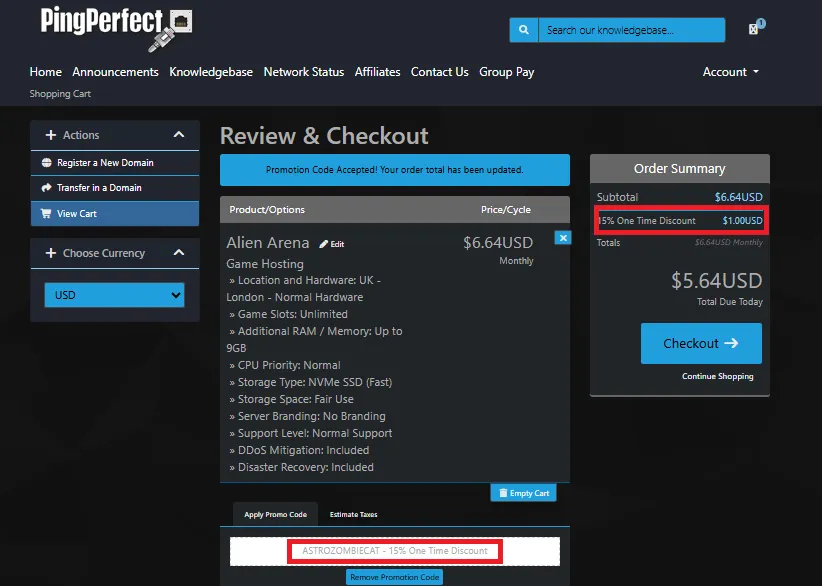This screenshot has width=822, height=586.
Task: Click the Product/Options column header
Action: pyautogui.click(x=267, y=210)
